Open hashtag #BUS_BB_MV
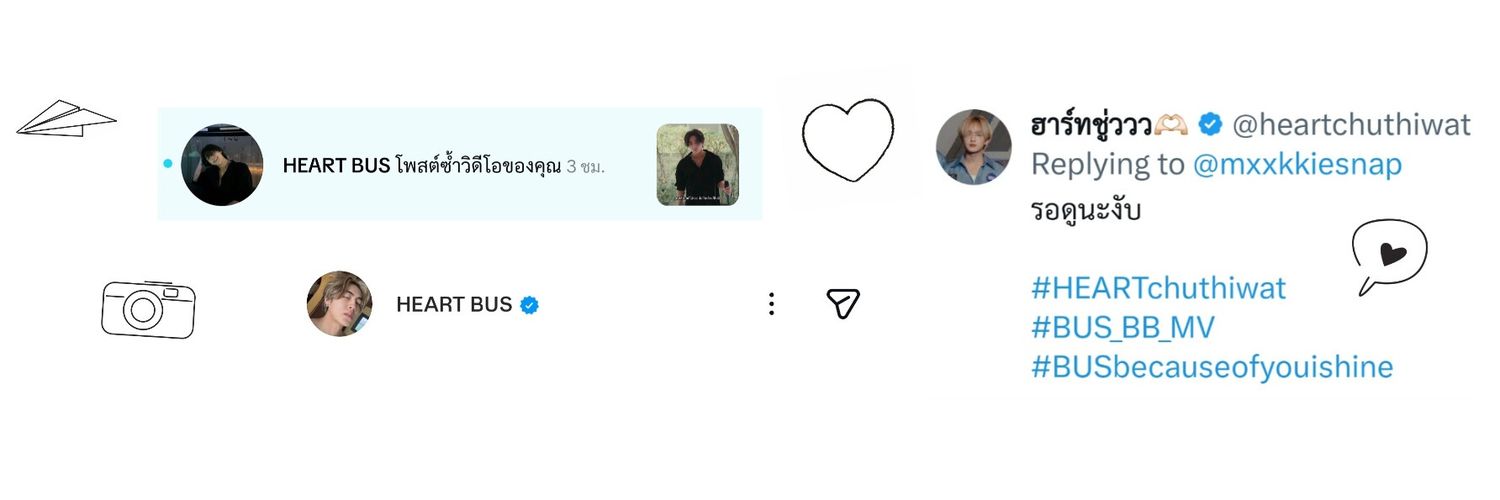 (x=1123, y=327)
